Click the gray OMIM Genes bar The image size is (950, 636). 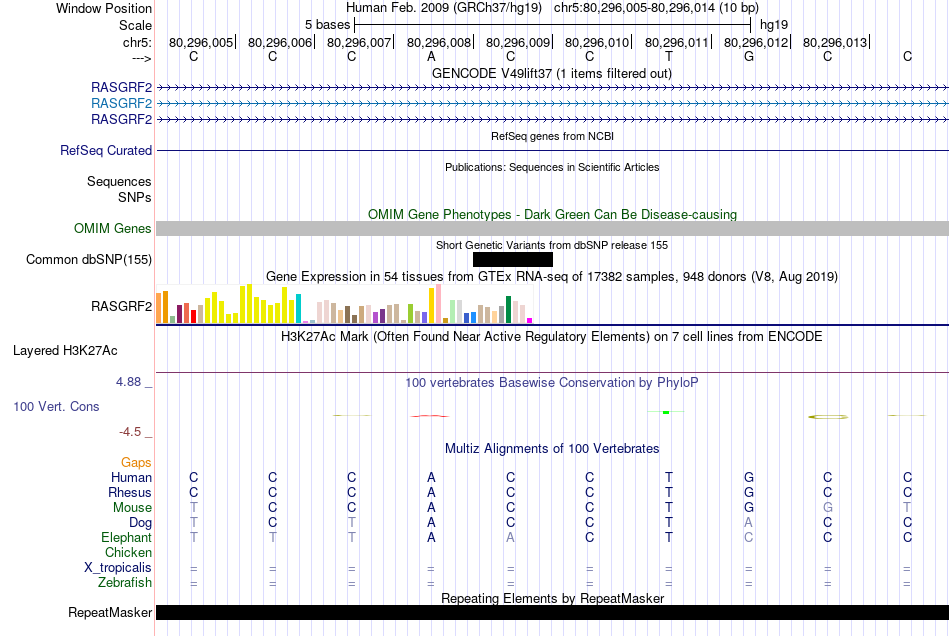tap(552, 228)
